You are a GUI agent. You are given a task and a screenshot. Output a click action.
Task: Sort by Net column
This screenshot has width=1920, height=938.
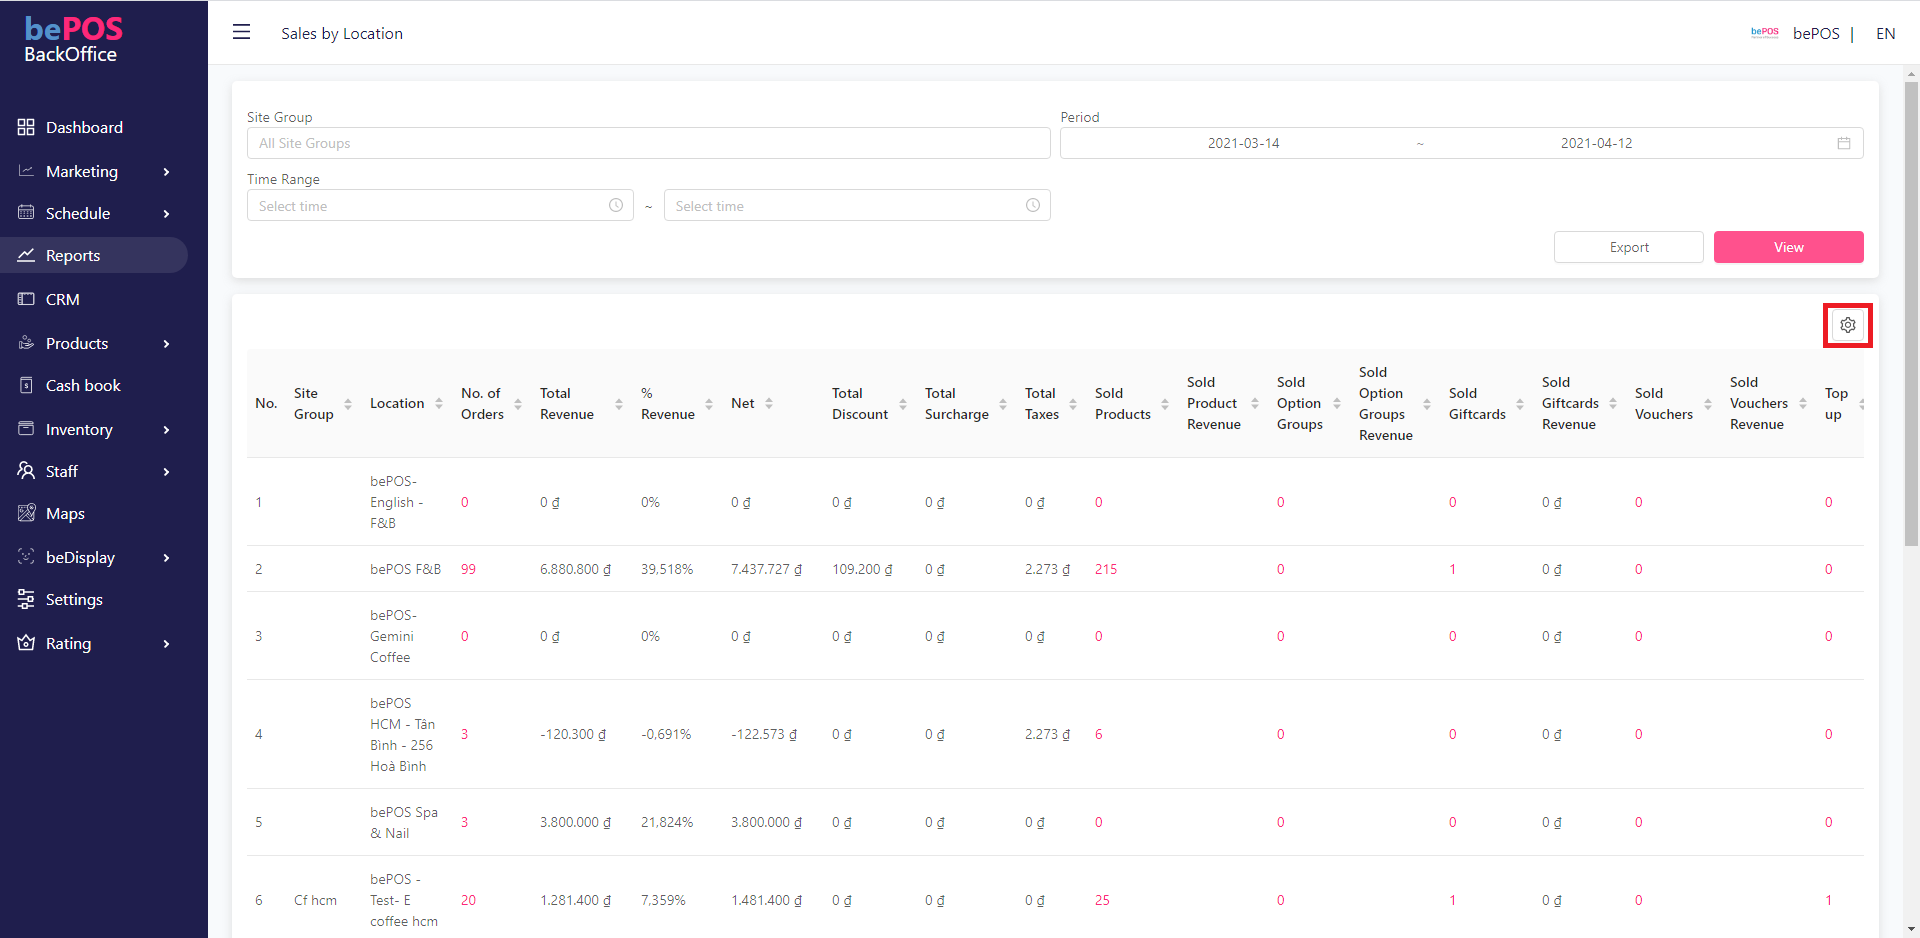[769, 404]
